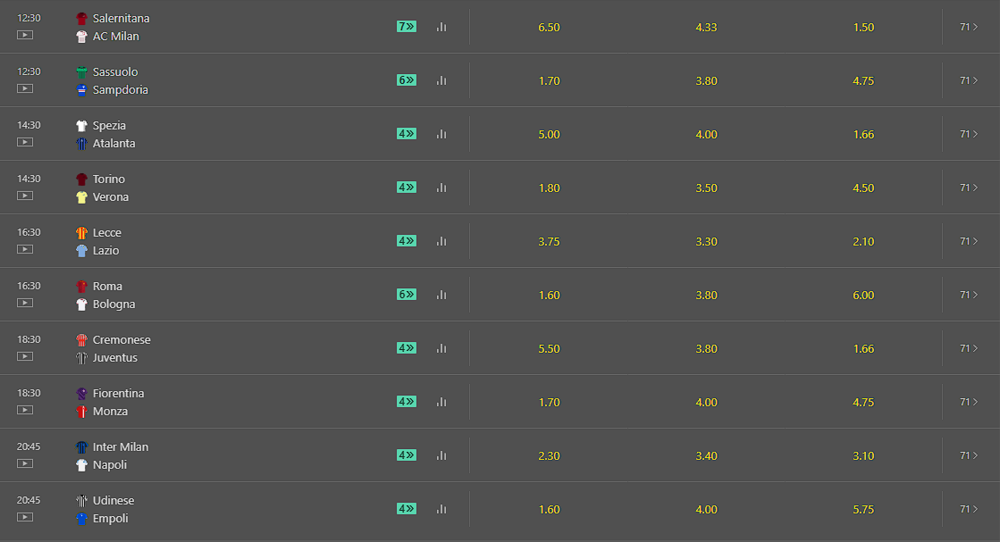Select AC Milan win odds 1.50
Image resolution: width=1000 pixels, height=542 pixels.
(x=863, y=27)
